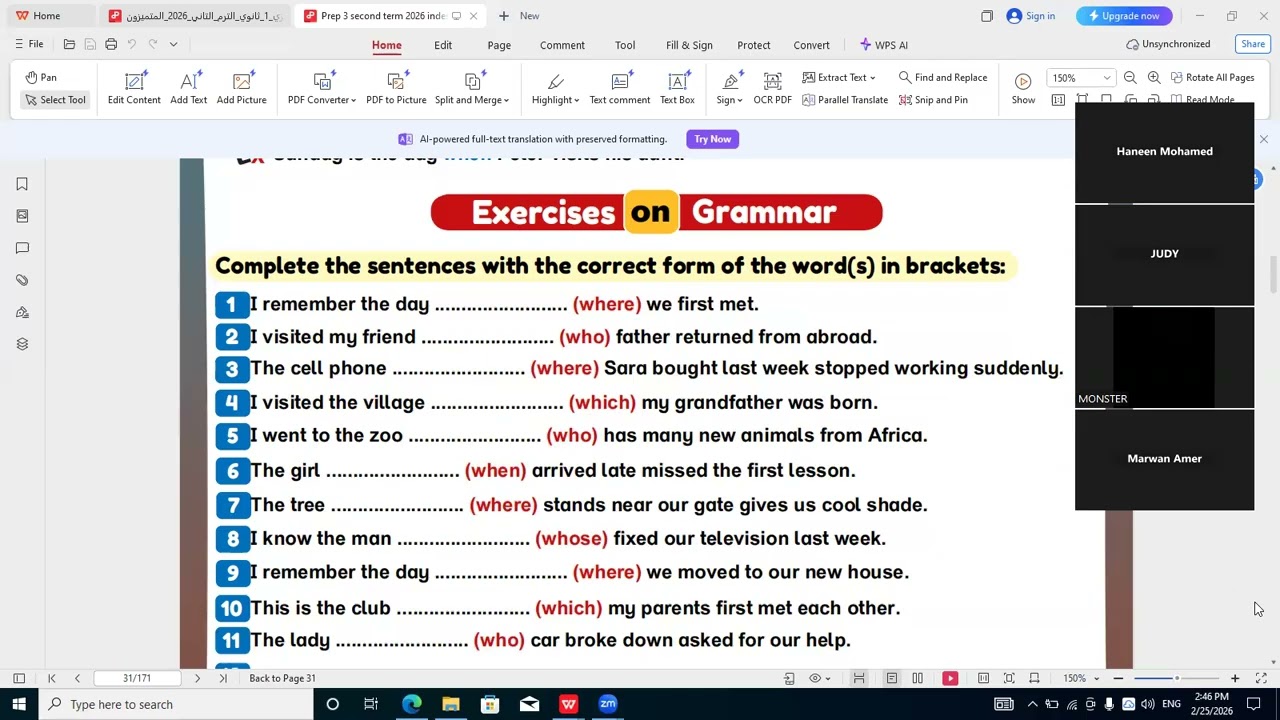This screenshot has height=720, width=1280.
Task: Switch to the Edit ribbon tab
Action: pyautogui.click(x=443, y=45)
